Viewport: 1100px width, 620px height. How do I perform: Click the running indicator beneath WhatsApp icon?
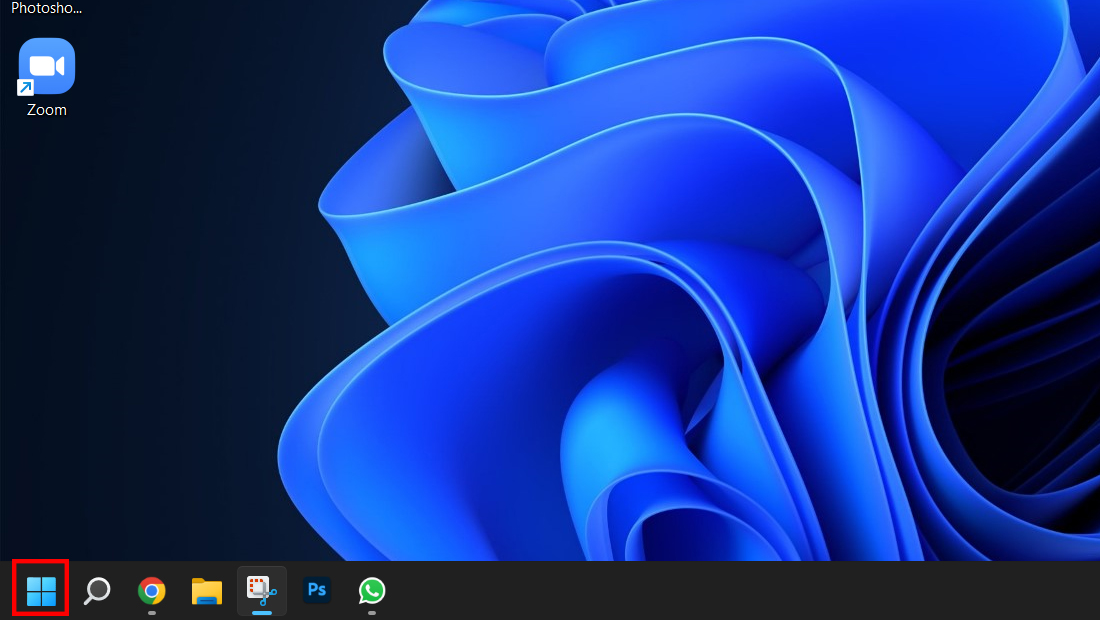tap(372, 613)
